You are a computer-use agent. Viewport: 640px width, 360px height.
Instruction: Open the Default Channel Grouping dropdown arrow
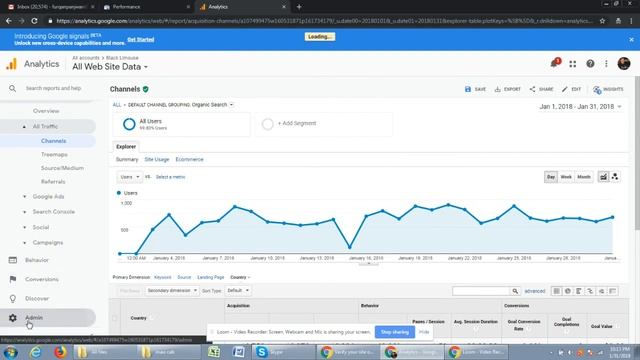point(231,105)
